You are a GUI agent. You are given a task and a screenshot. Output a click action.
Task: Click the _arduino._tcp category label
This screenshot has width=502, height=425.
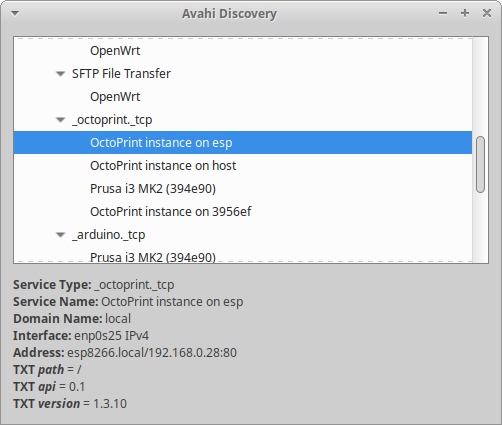109,235
